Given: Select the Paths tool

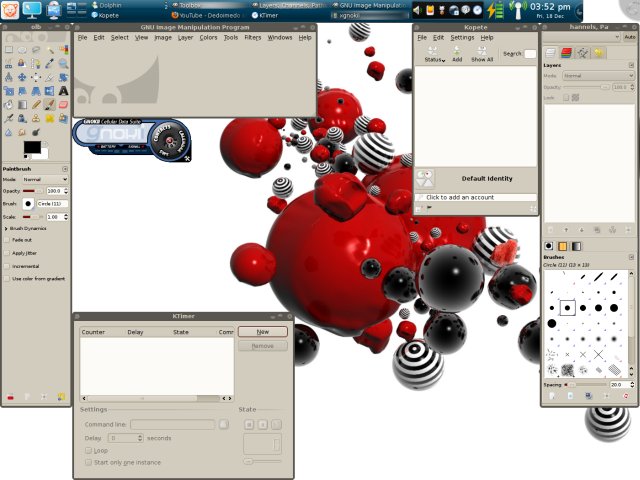Looking at the screenshot, I should click(x=36, y=64).
